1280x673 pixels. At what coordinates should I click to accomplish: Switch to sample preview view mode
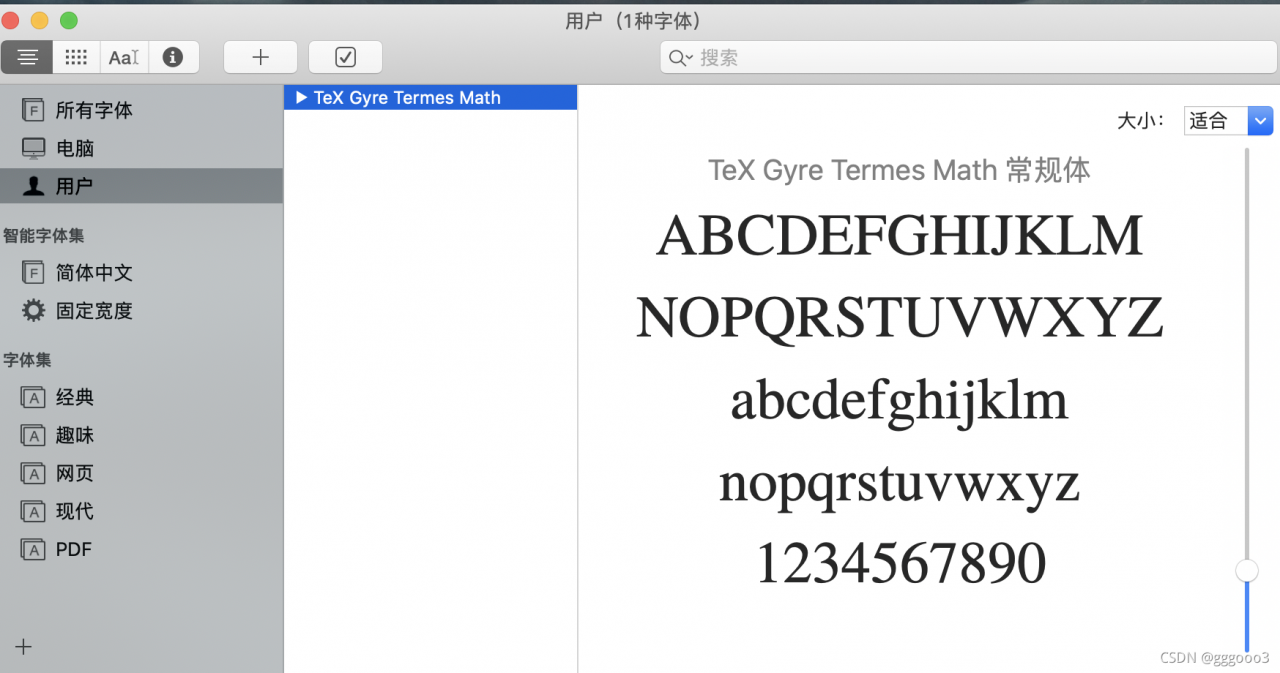tap(27, 58)
